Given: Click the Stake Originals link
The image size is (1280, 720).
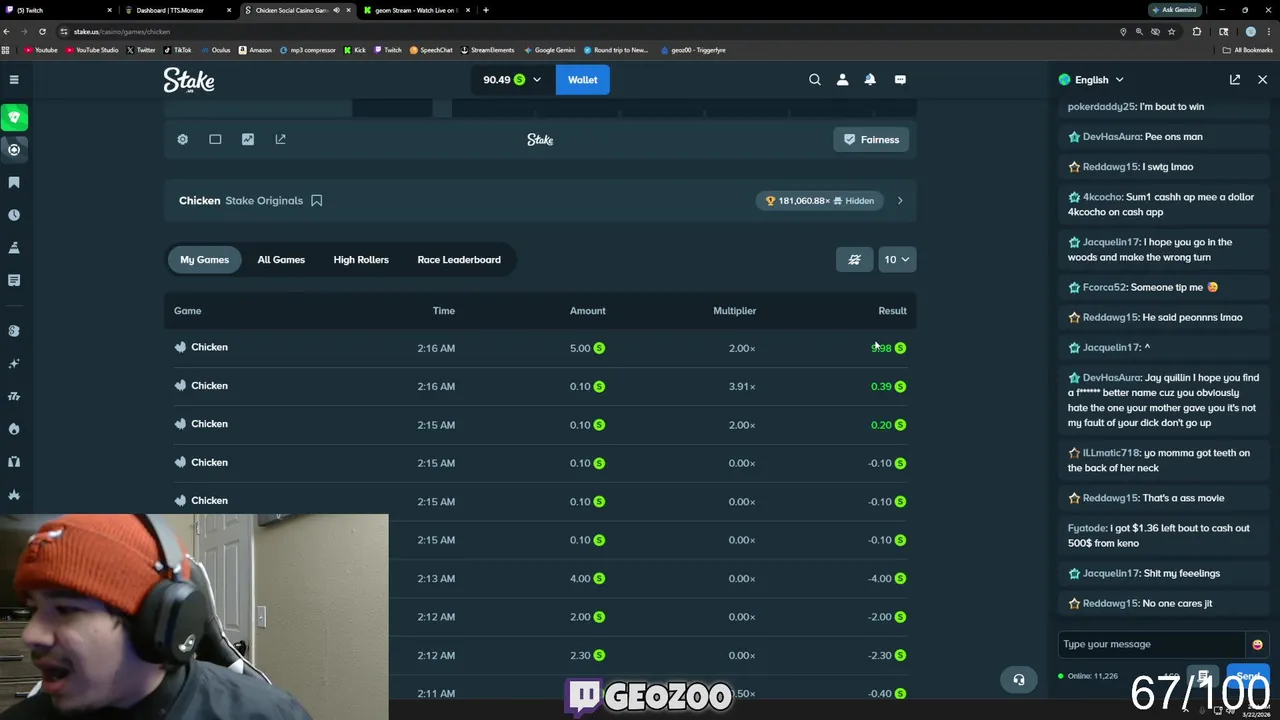Looking at the screenshot, I should click(x=264, y=200).
